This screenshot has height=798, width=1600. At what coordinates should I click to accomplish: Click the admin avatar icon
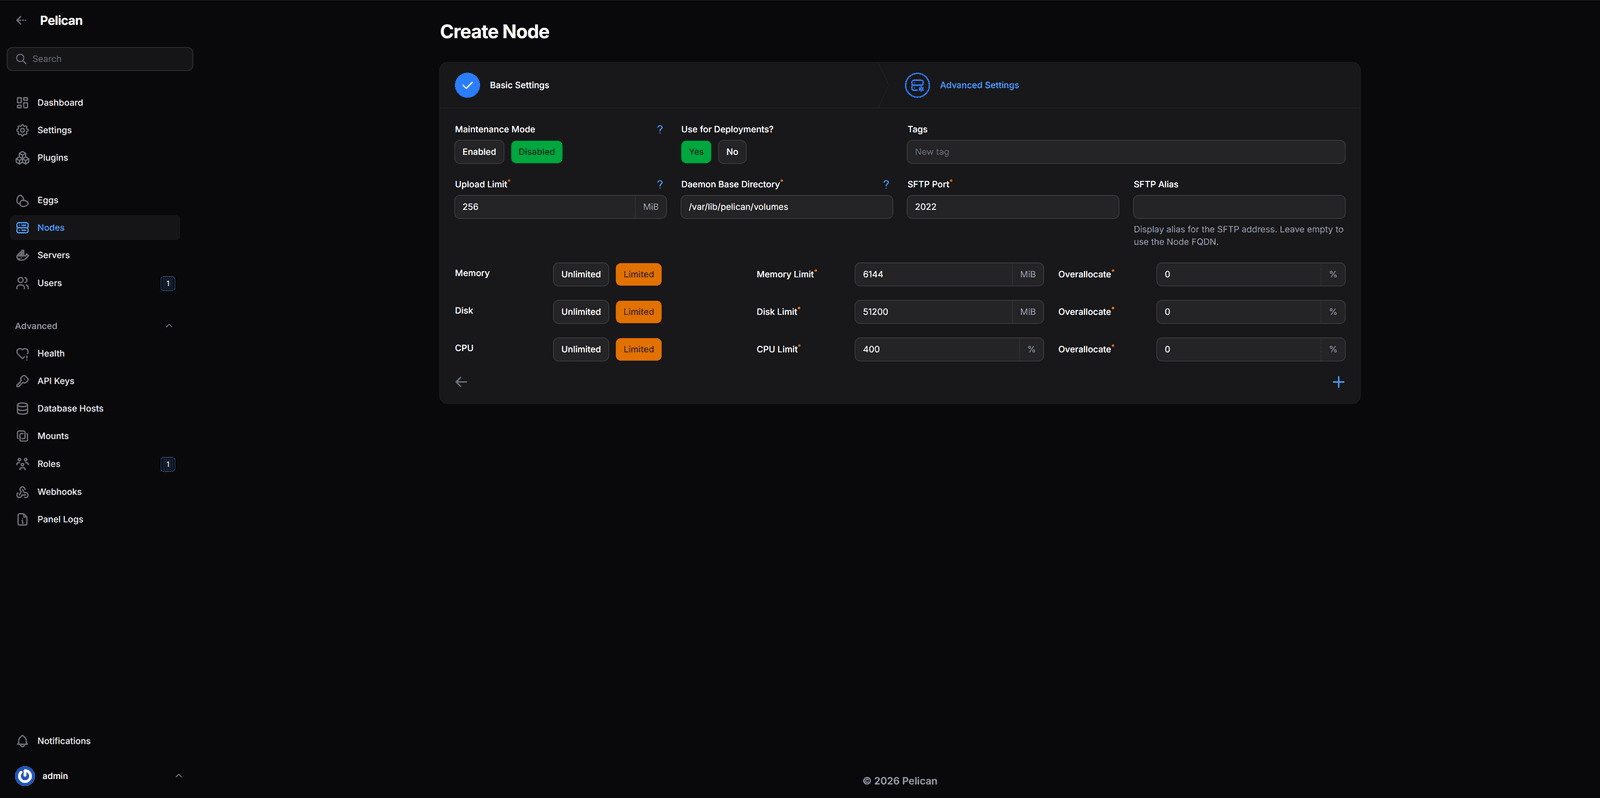point(25,776)
